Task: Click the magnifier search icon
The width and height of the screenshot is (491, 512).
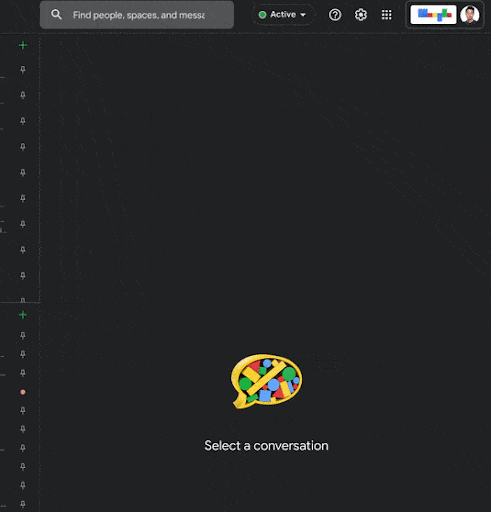Action: tap(56, 15)
